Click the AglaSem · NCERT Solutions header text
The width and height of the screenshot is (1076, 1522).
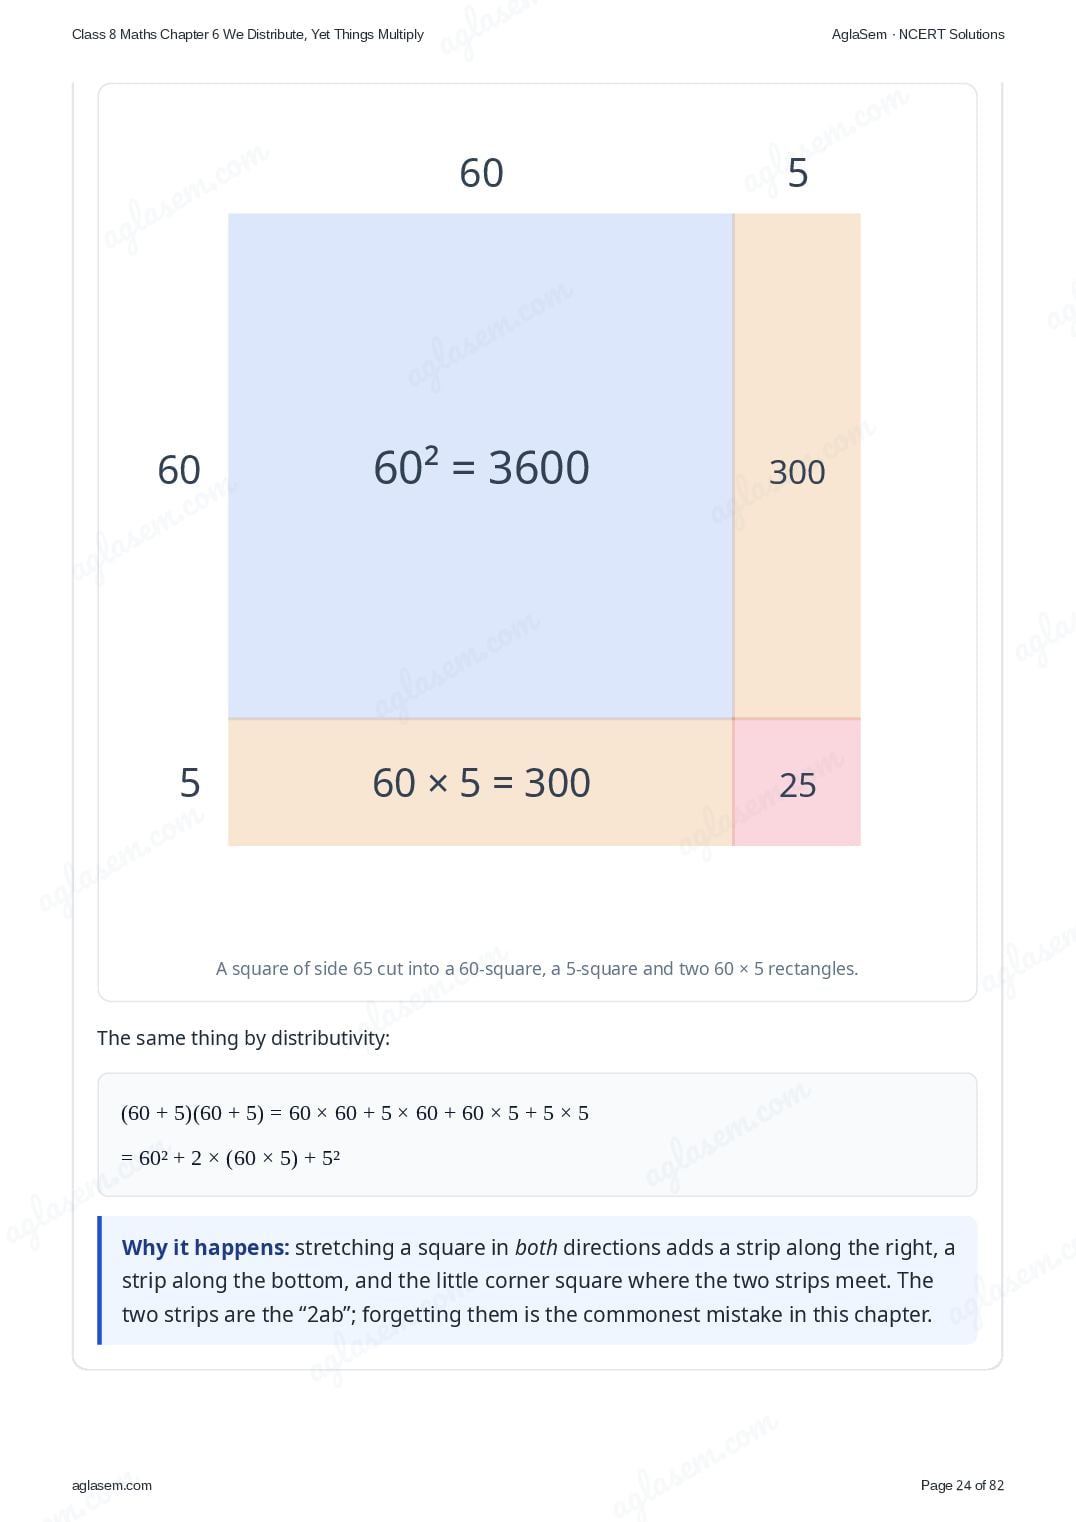[x=918, y=34]
